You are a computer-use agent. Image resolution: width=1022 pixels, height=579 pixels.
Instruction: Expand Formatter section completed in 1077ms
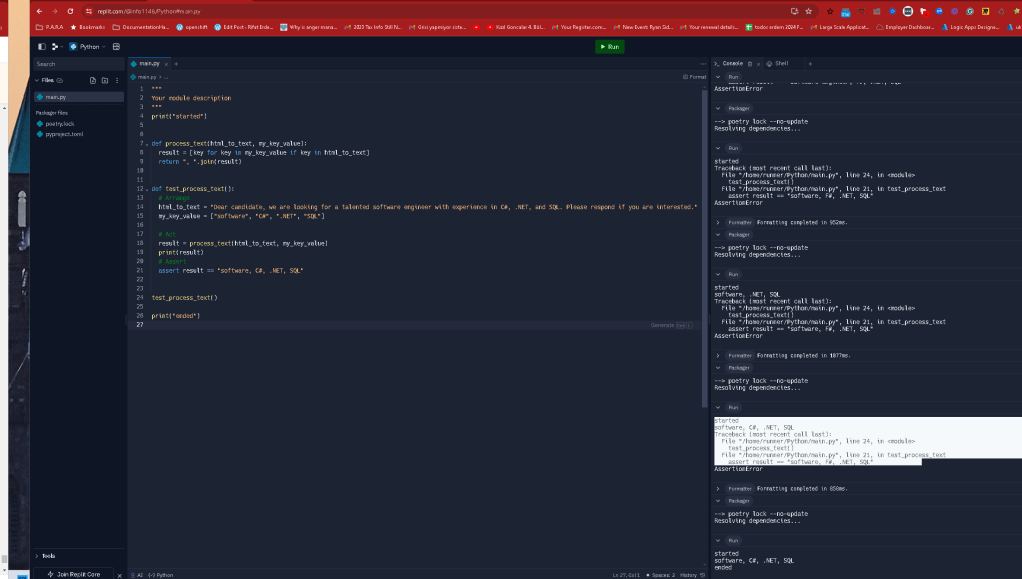pyautogui.click(x=718, y=355)
